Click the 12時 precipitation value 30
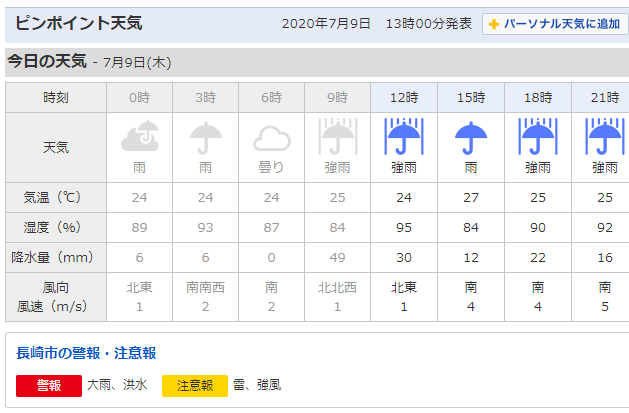Screen dimensions: 629x413 (x=404, y=257)
